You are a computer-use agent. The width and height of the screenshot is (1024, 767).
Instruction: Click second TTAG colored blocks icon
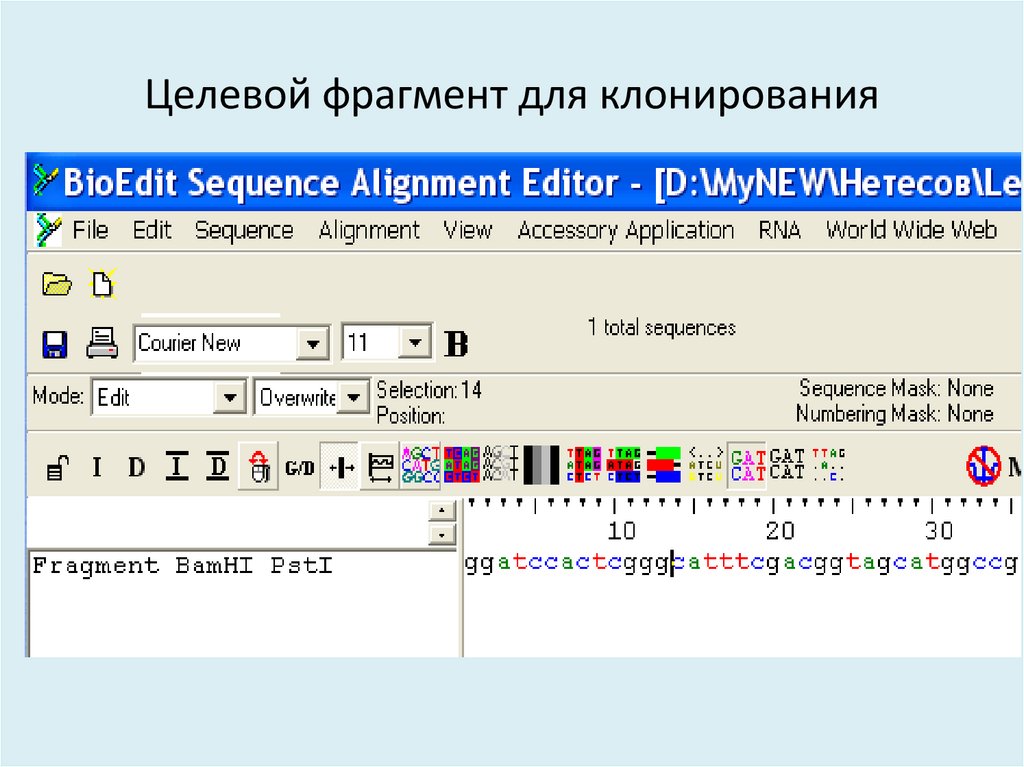pos(624,465)
